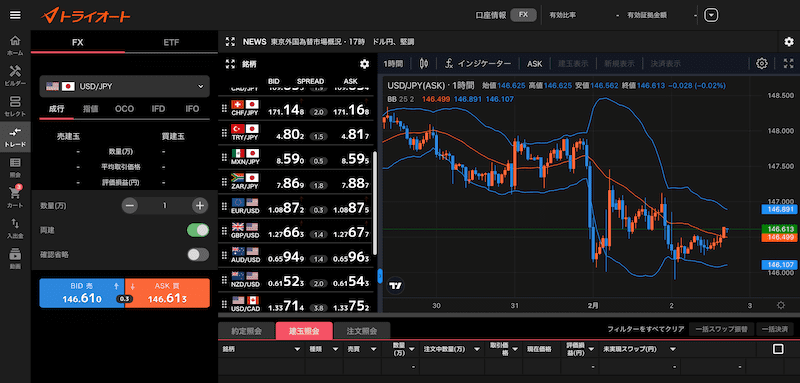Open the Builder (ビルダー) sidebar icon
The image size is (800, 383).
pyautogui.click(x=15, y=74)
